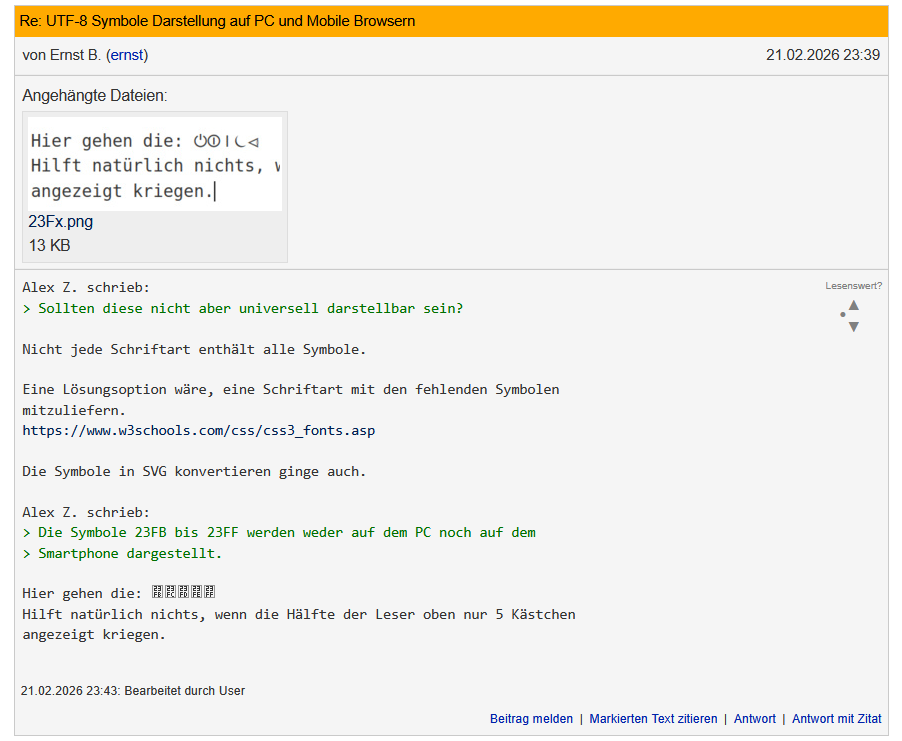Click the '13 KB' file size text
This screenshot has width=902, height=741.
(x=49, y=246)
